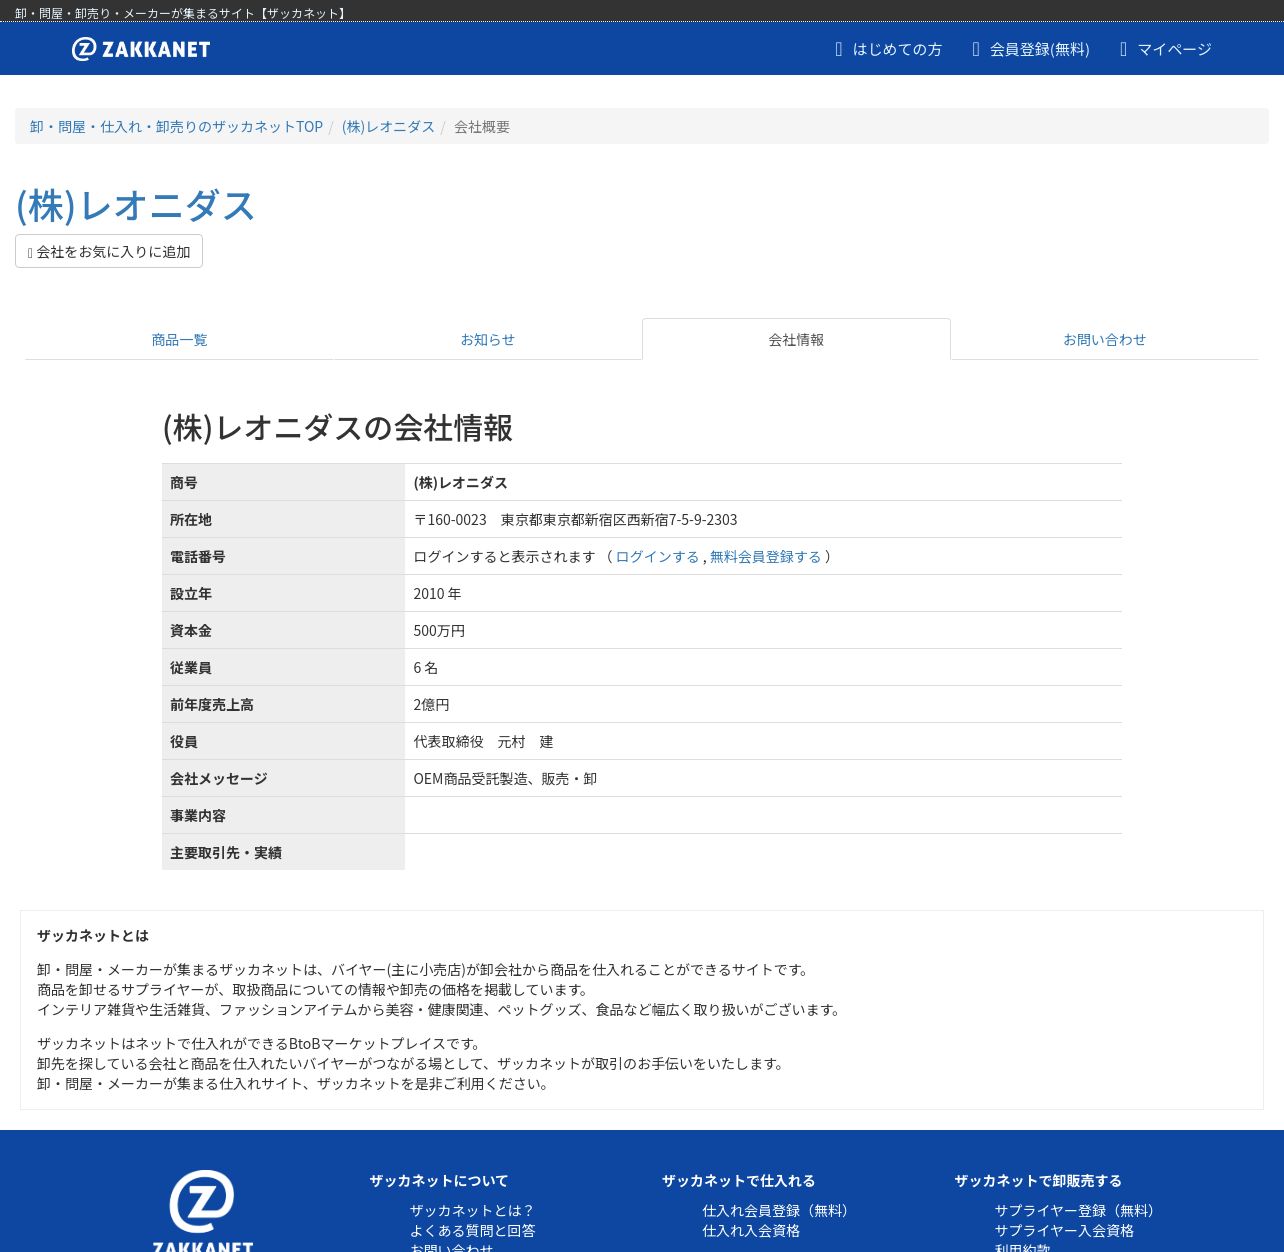Click the address 東京都東京都新宿区西新宿7-5-9-2303
This screenshot has width=1284, height=1252.
pyautogui.click(x=619, y=520)
